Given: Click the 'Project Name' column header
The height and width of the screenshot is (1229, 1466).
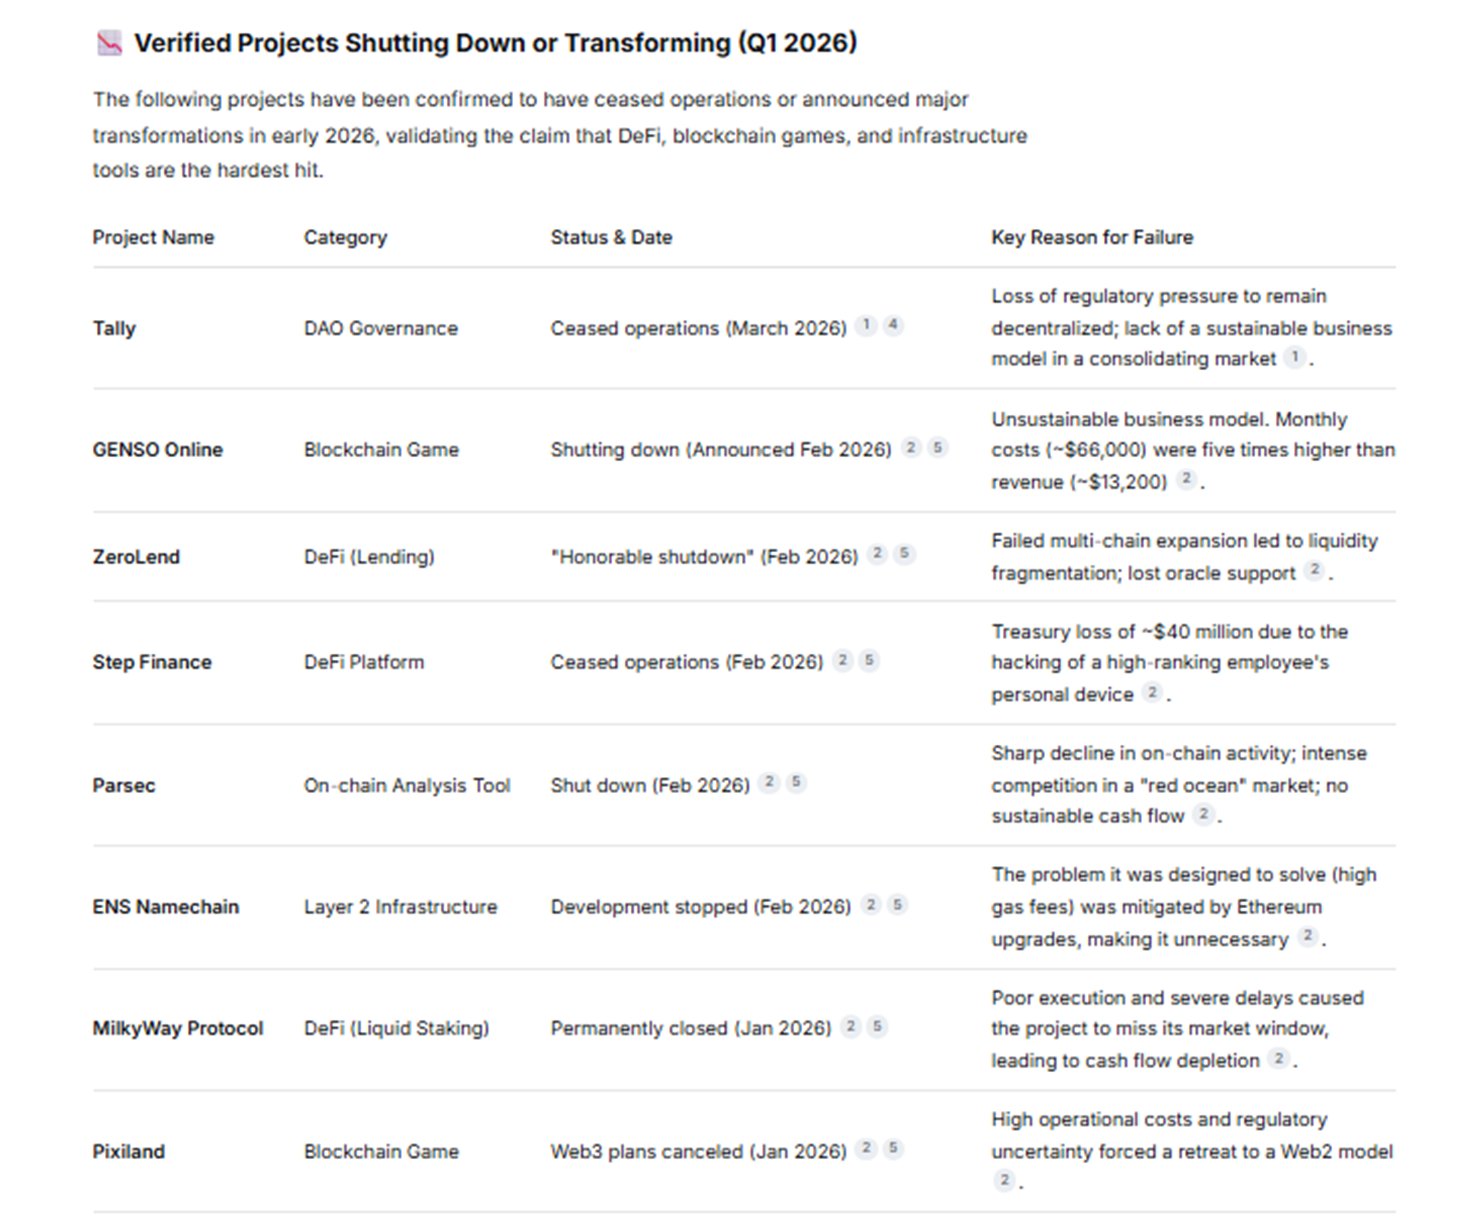Looking at the screenshot, I should 153,237.
